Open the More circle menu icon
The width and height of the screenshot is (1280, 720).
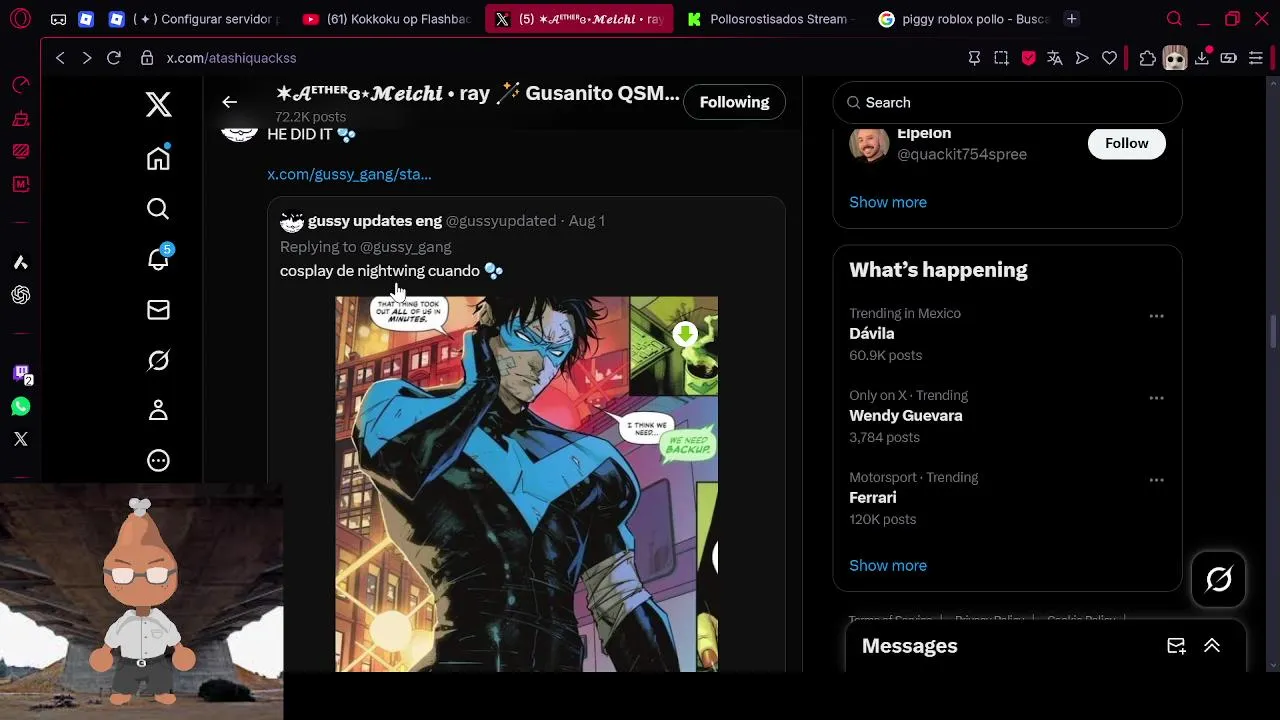point(158,460)
